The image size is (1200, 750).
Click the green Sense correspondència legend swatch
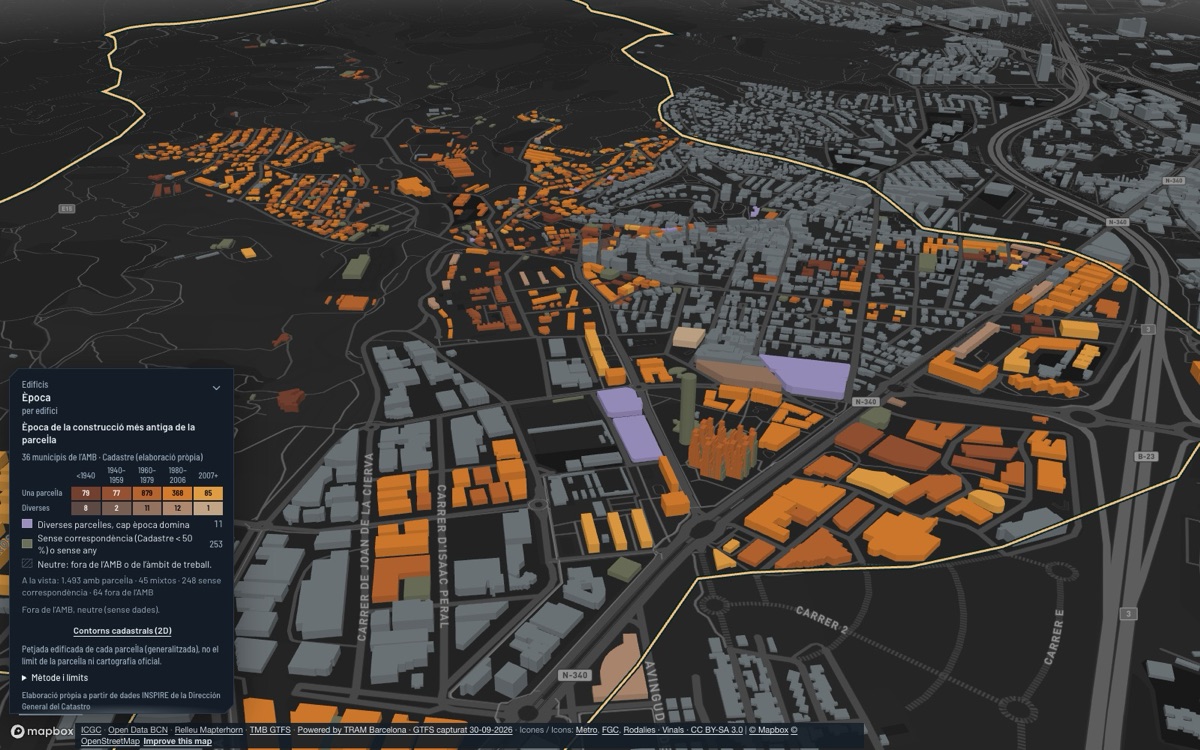point(27,544)
